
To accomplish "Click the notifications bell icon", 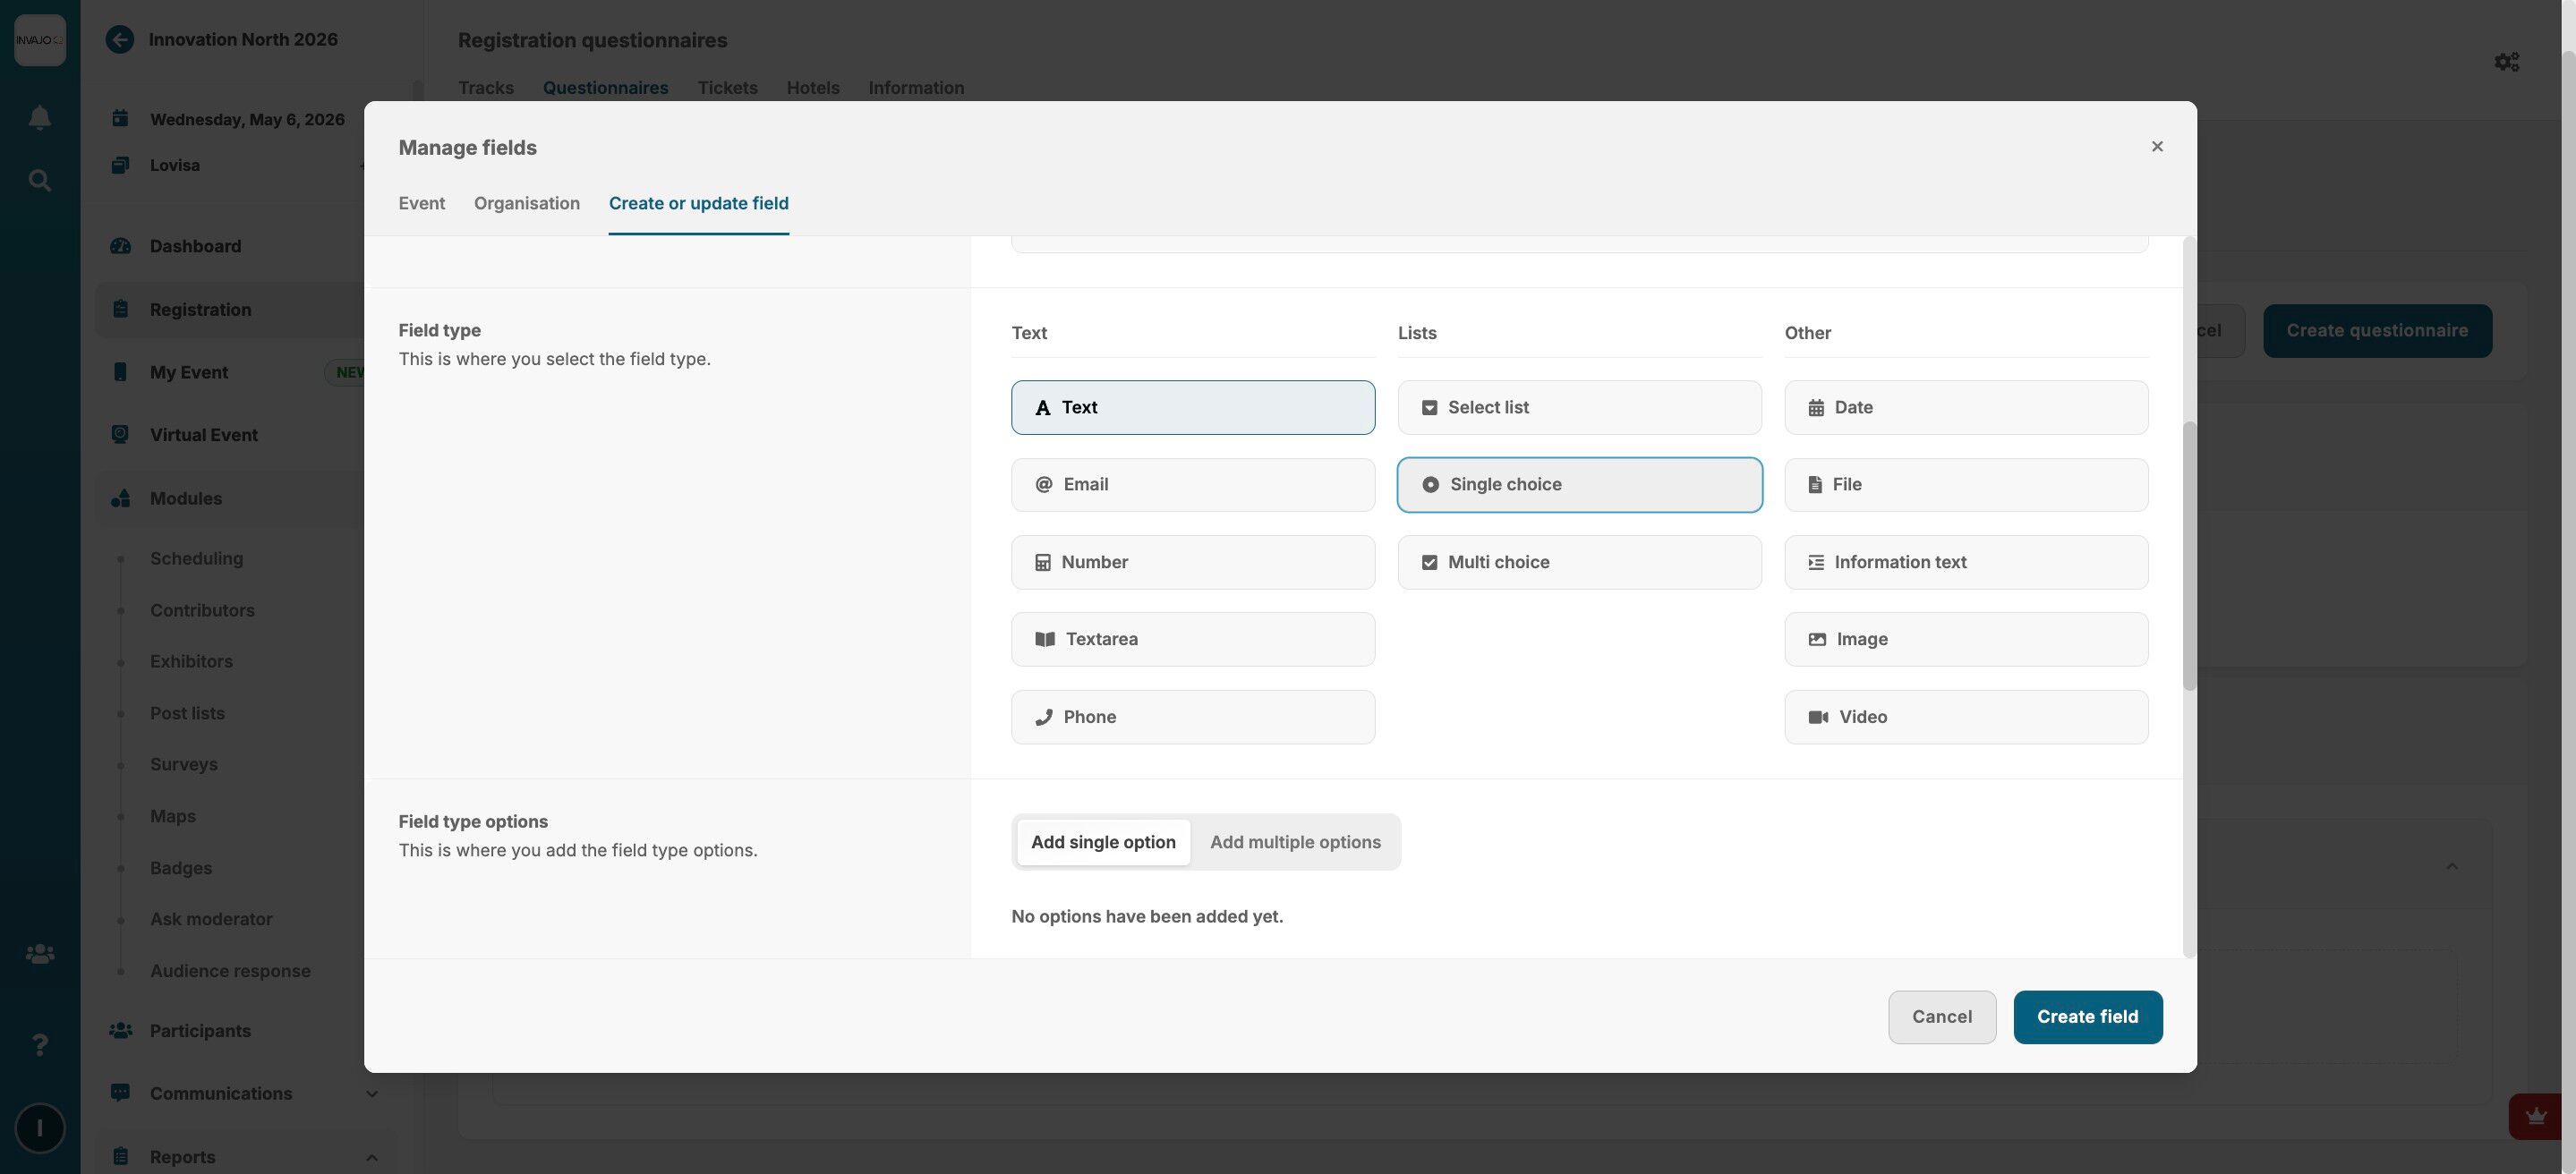I will [x=39, y=118].
